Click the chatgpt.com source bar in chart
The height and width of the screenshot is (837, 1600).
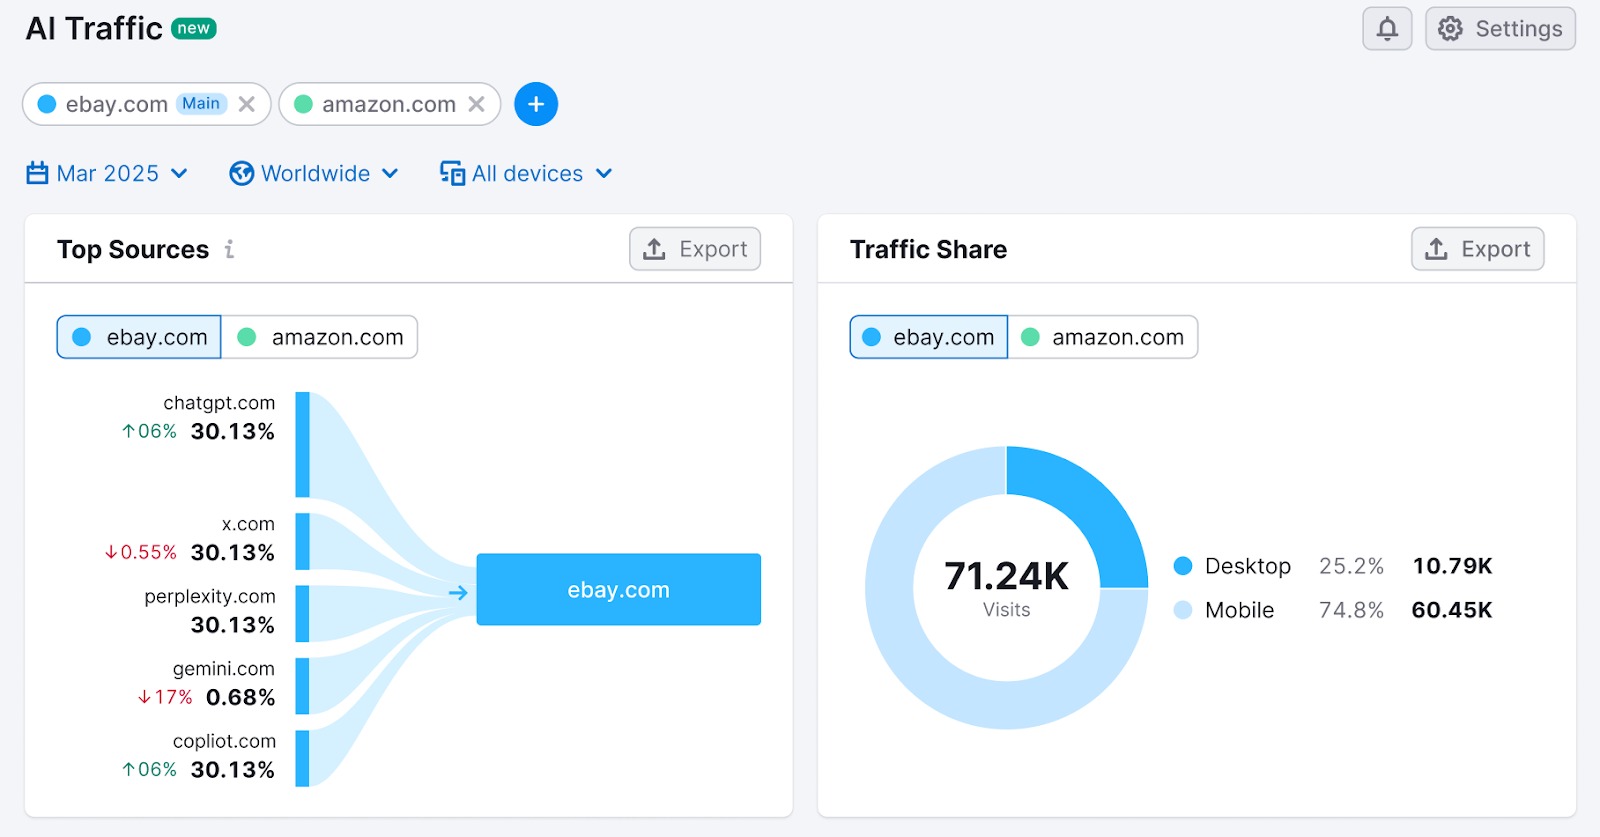pyautogui.click(x=302, y=444)
